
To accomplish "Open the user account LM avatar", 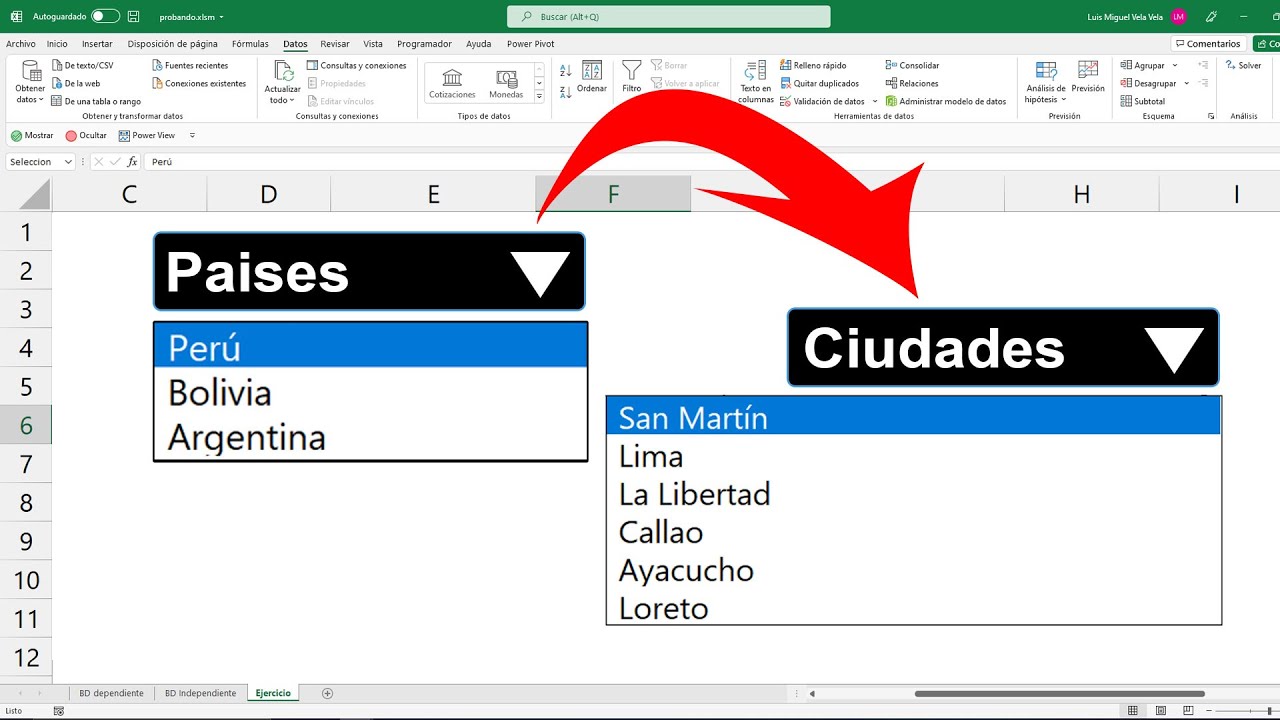I will 1178,17.
